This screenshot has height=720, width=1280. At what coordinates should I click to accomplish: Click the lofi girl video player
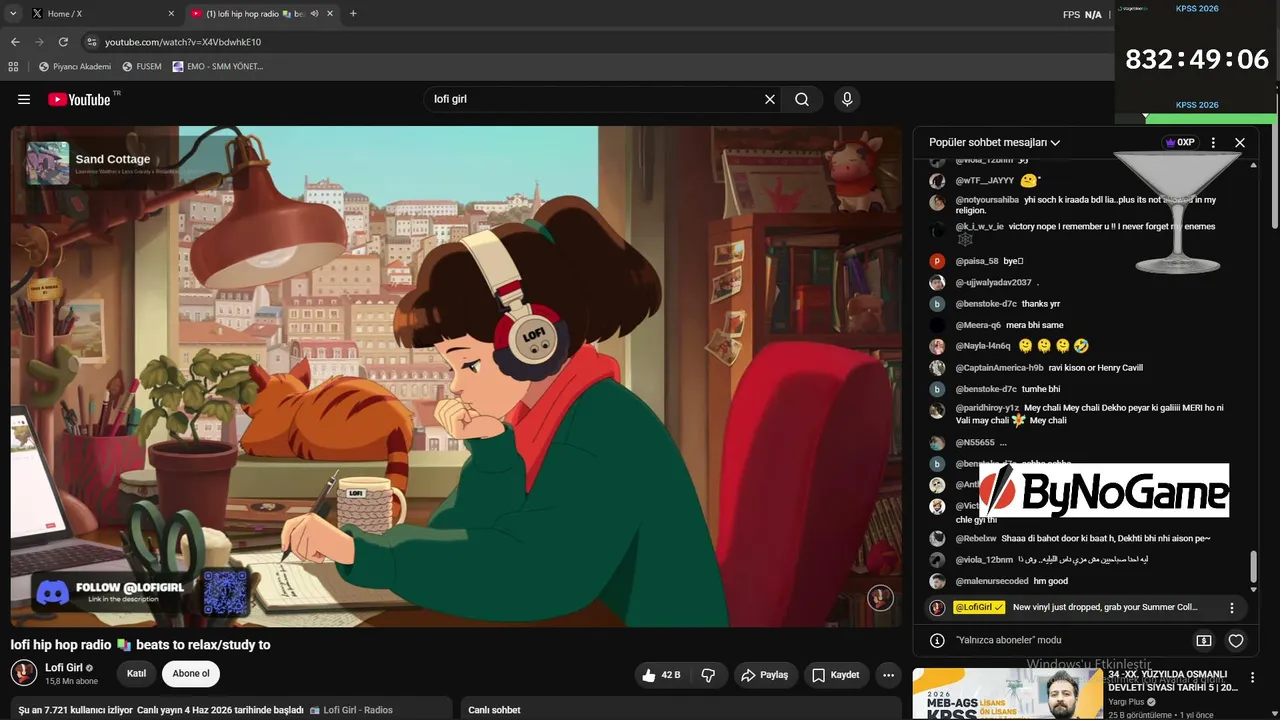(456, 376)
